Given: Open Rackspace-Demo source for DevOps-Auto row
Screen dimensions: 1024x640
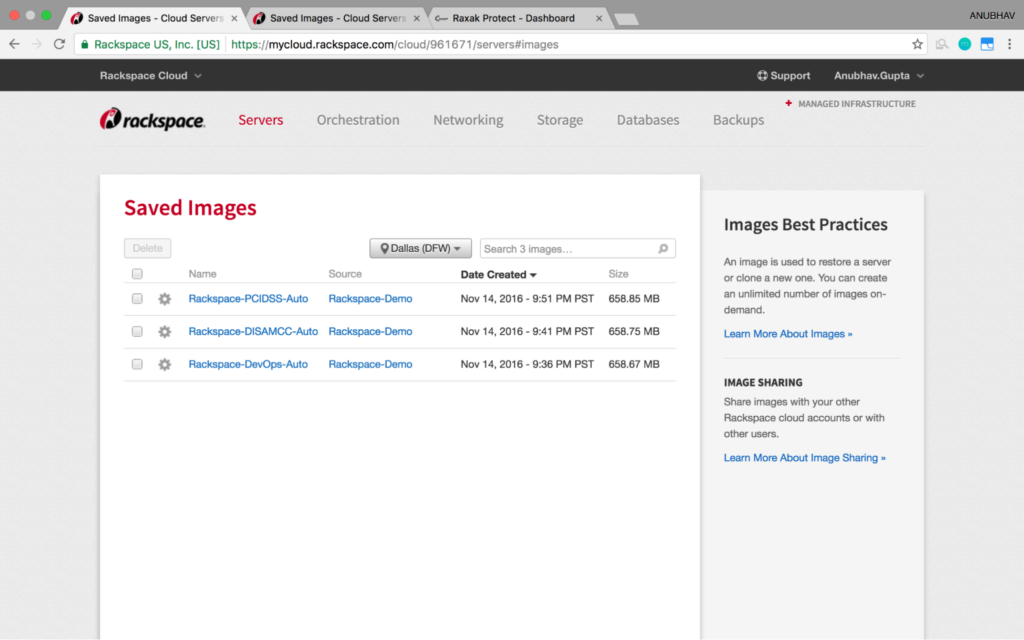Looking at the screenshot, I should (370, 364).
